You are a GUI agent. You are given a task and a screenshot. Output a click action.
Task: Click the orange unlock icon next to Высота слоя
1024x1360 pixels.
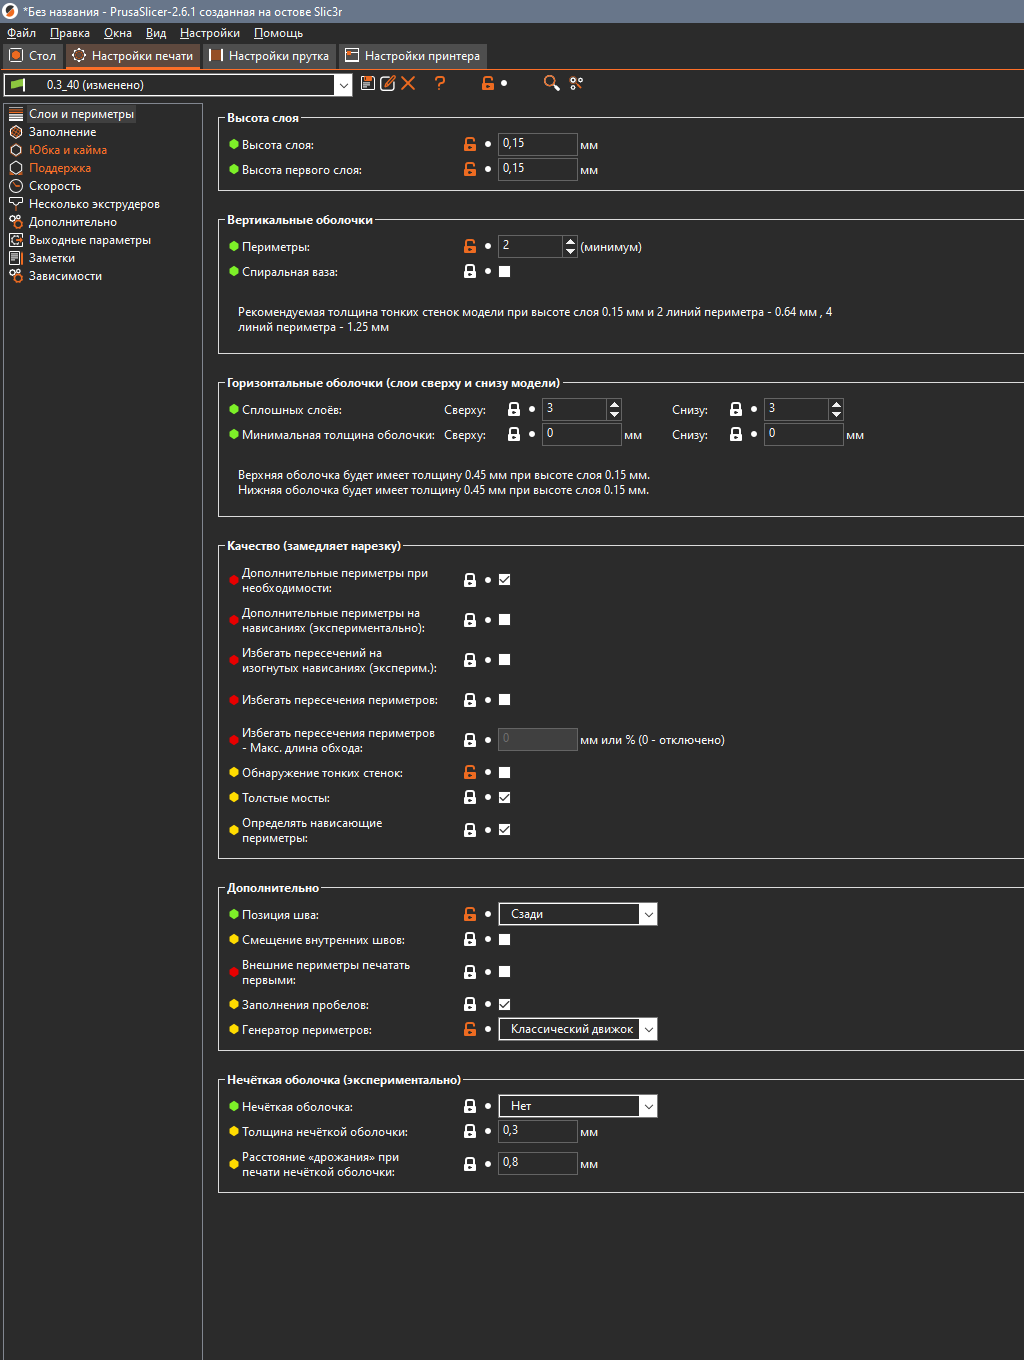point(470,145)
